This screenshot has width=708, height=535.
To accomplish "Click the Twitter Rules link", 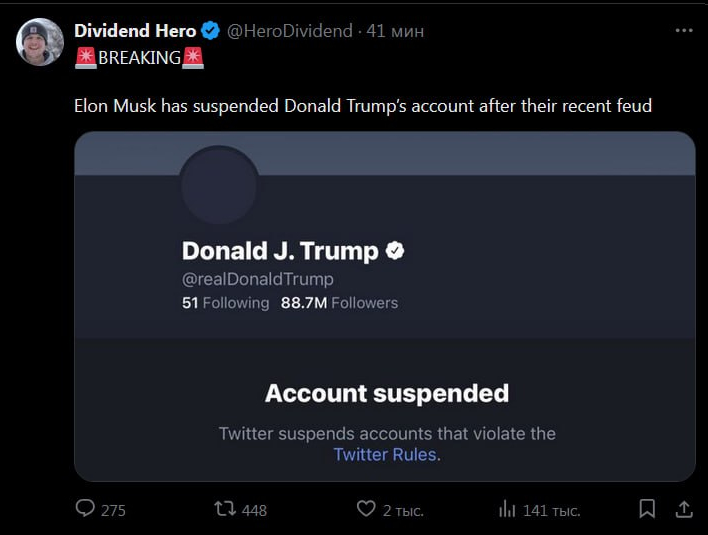I will (386, 454).
